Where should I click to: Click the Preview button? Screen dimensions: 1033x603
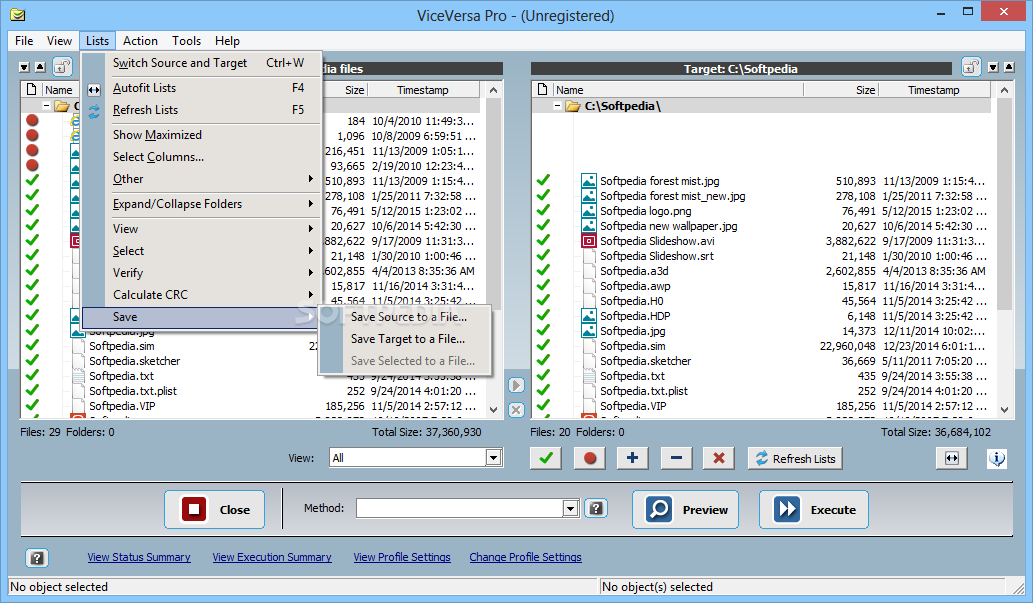[x=685, y=509]
